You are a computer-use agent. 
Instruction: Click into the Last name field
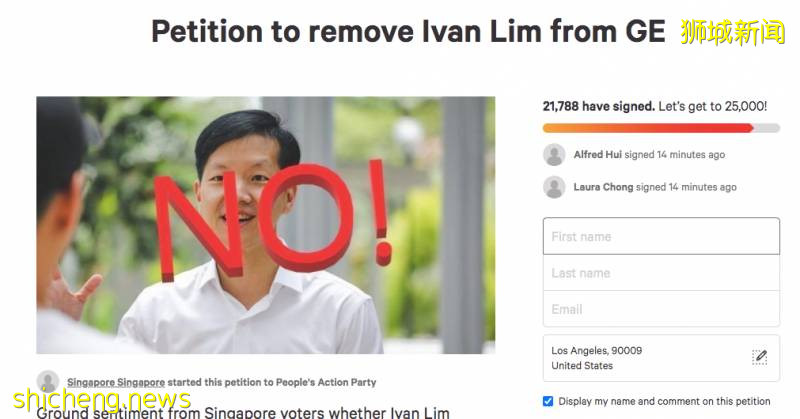(661, 273)
